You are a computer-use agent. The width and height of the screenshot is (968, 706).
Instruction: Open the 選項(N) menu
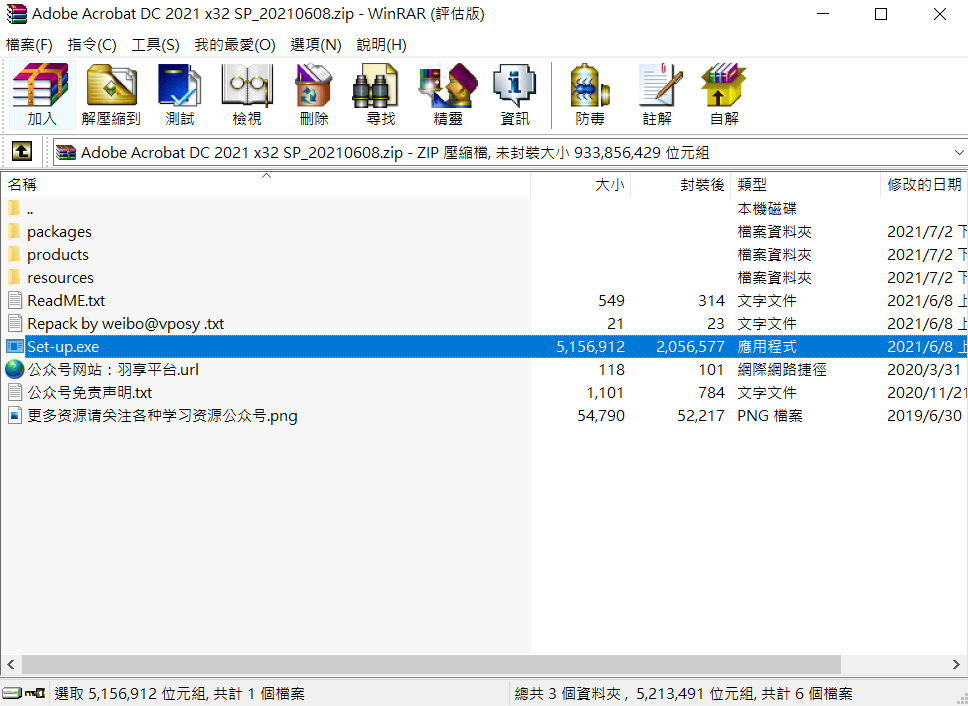(x=315, y=44)
